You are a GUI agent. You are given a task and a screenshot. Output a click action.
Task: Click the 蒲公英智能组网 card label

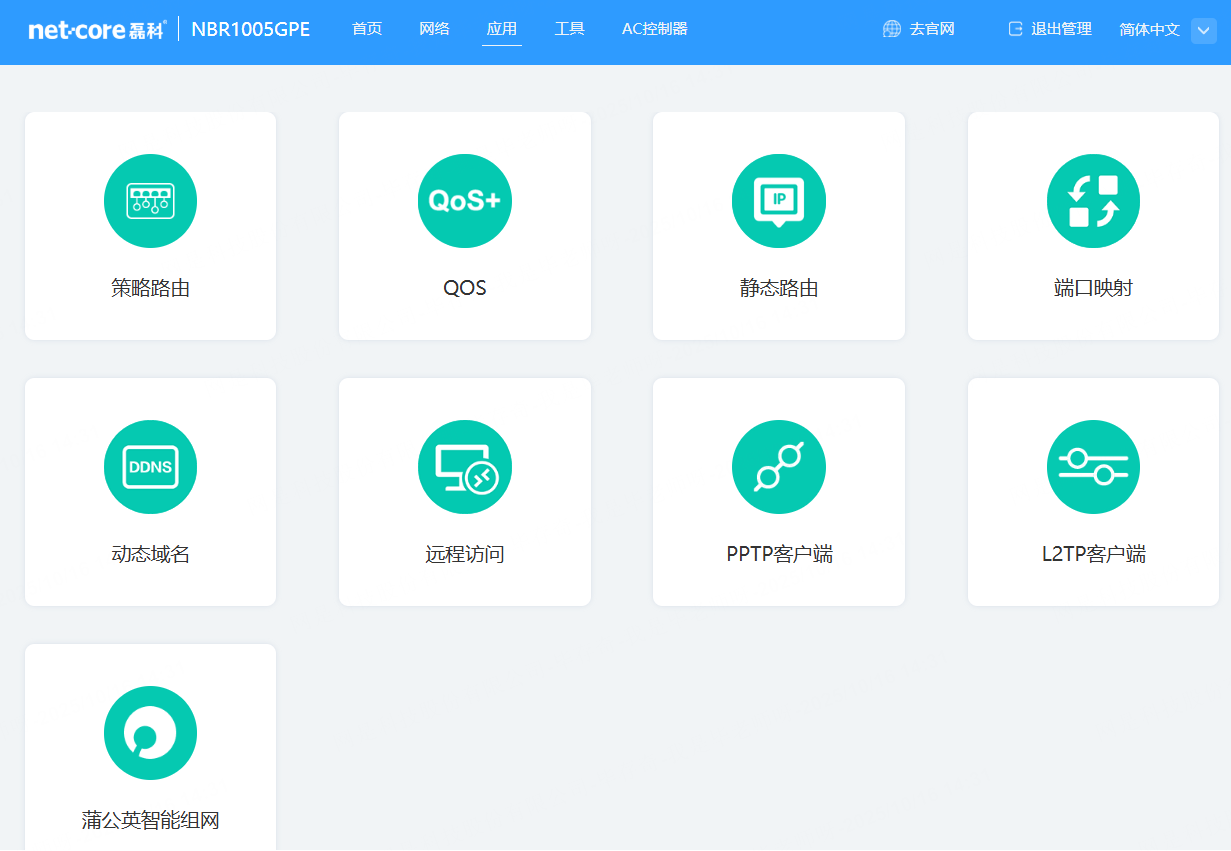(x=150, y=821)
